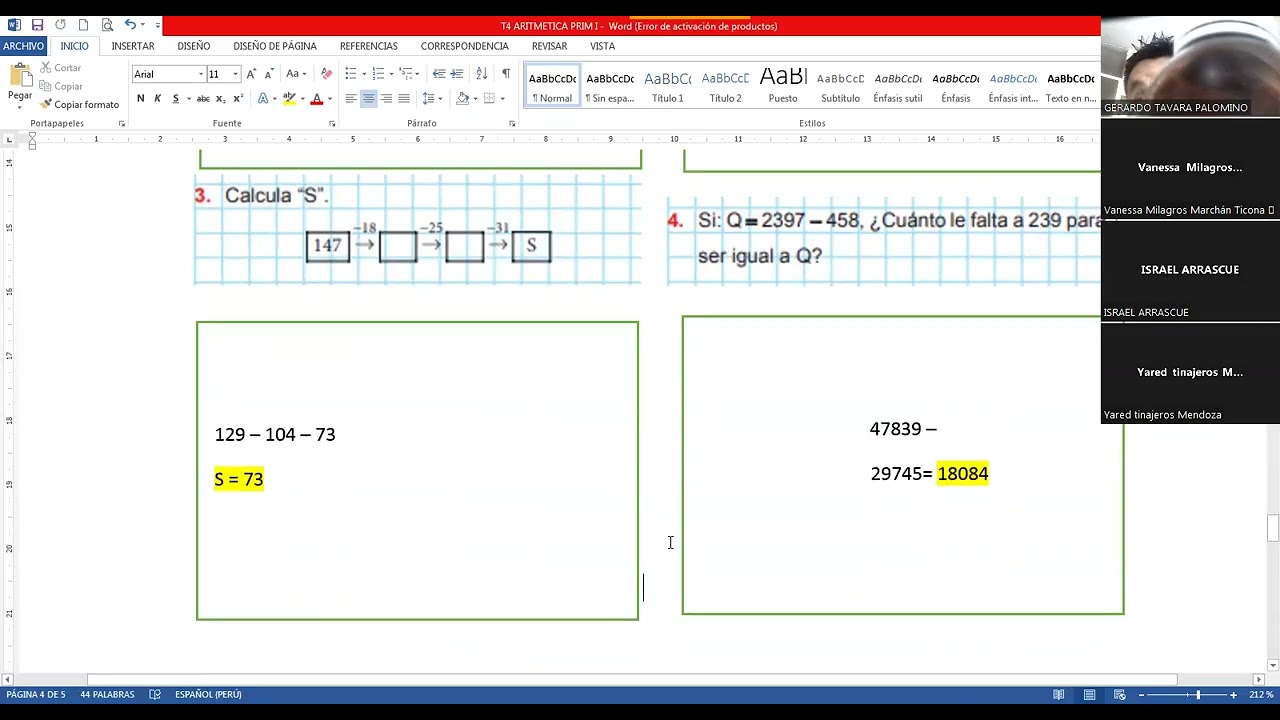
Task: Undo the last action
Action: (x=130, y=25)
